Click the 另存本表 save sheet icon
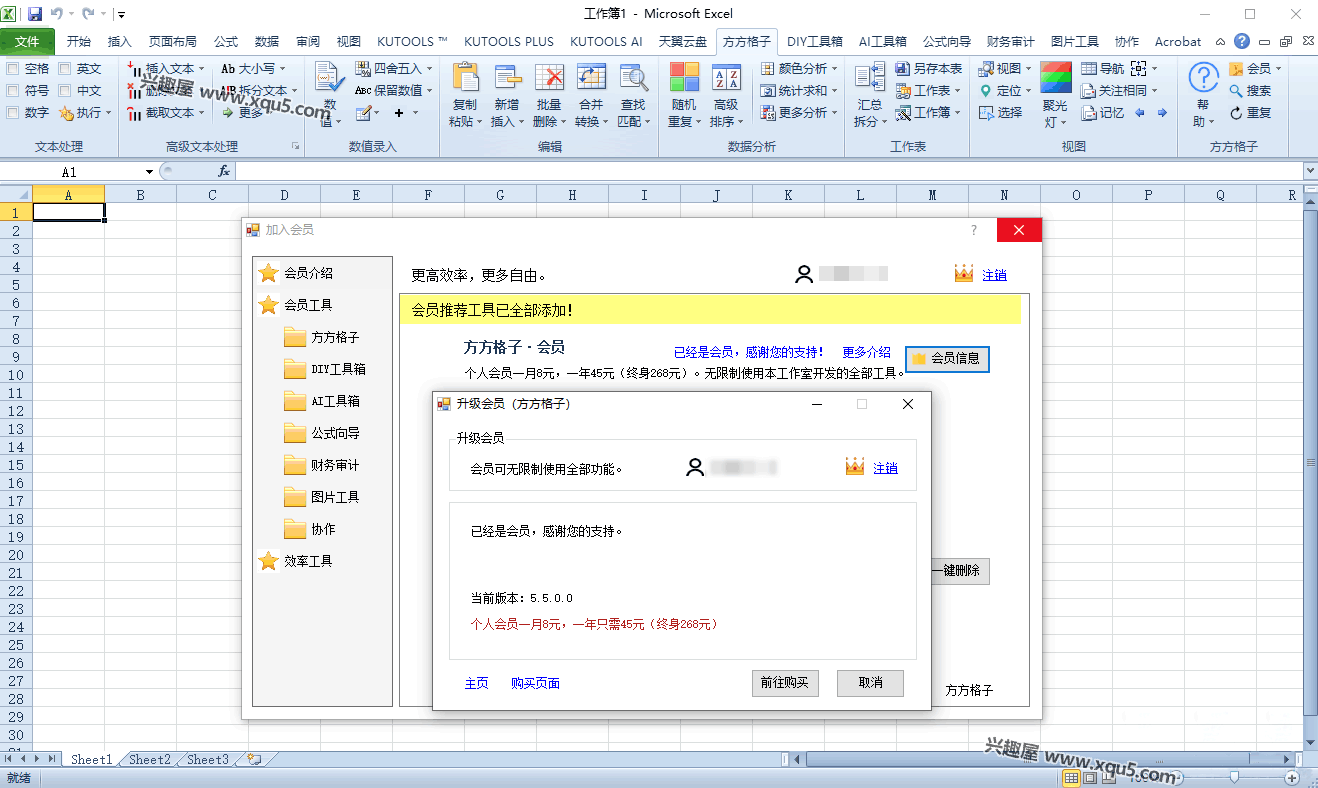 point(929,69)
